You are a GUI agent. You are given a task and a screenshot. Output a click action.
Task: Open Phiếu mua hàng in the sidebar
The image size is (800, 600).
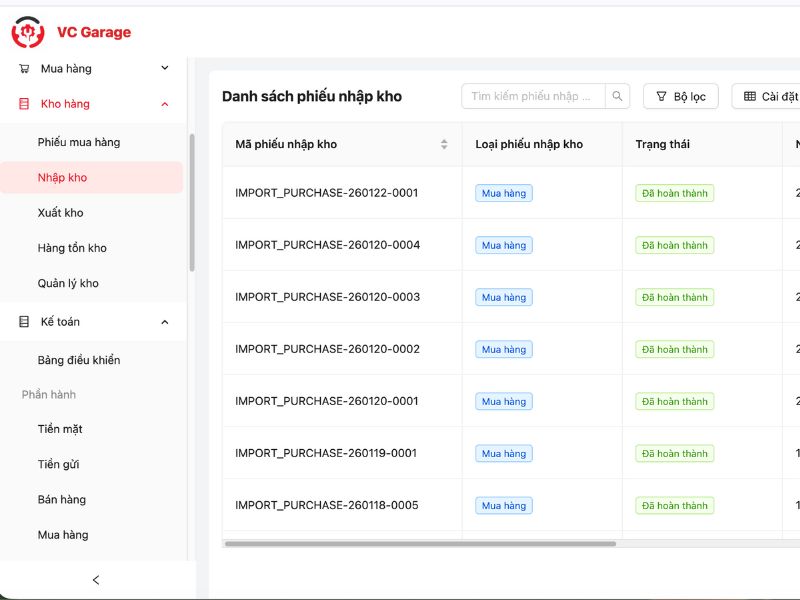[x=79, y=142]
